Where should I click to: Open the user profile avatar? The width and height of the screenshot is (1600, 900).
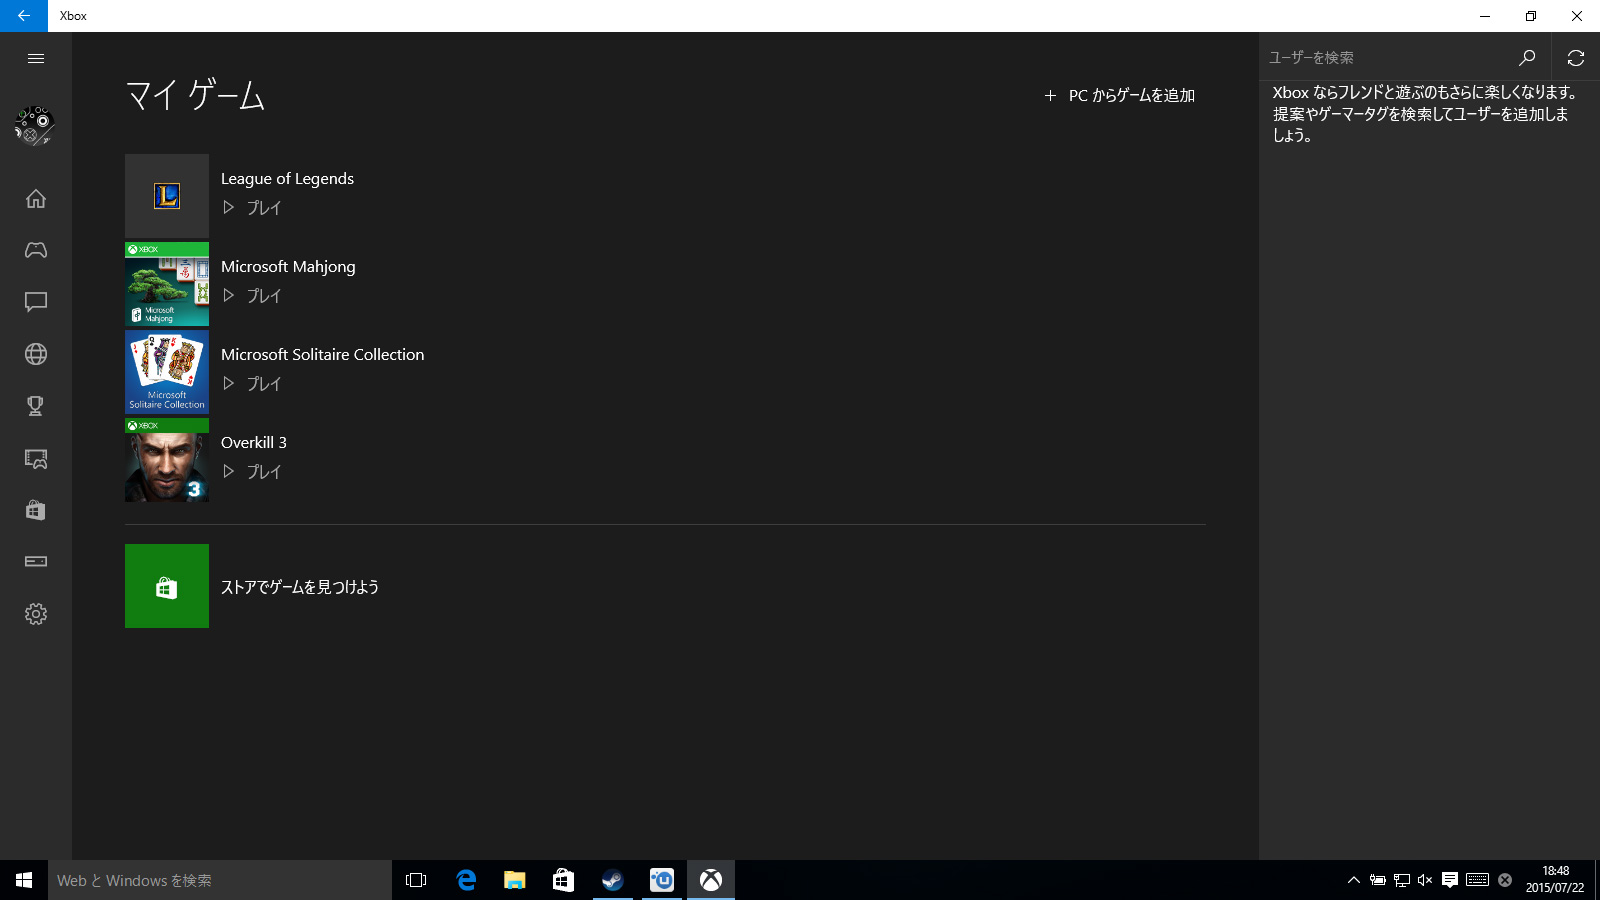[34, 126]
